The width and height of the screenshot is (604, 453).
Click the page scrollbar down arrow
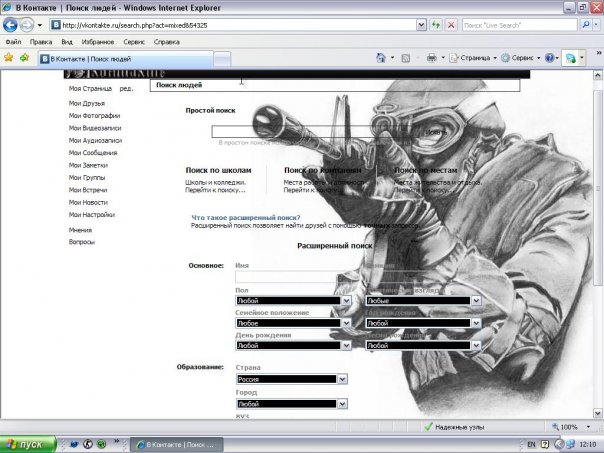pyautogui.click(x=597, y=413)
